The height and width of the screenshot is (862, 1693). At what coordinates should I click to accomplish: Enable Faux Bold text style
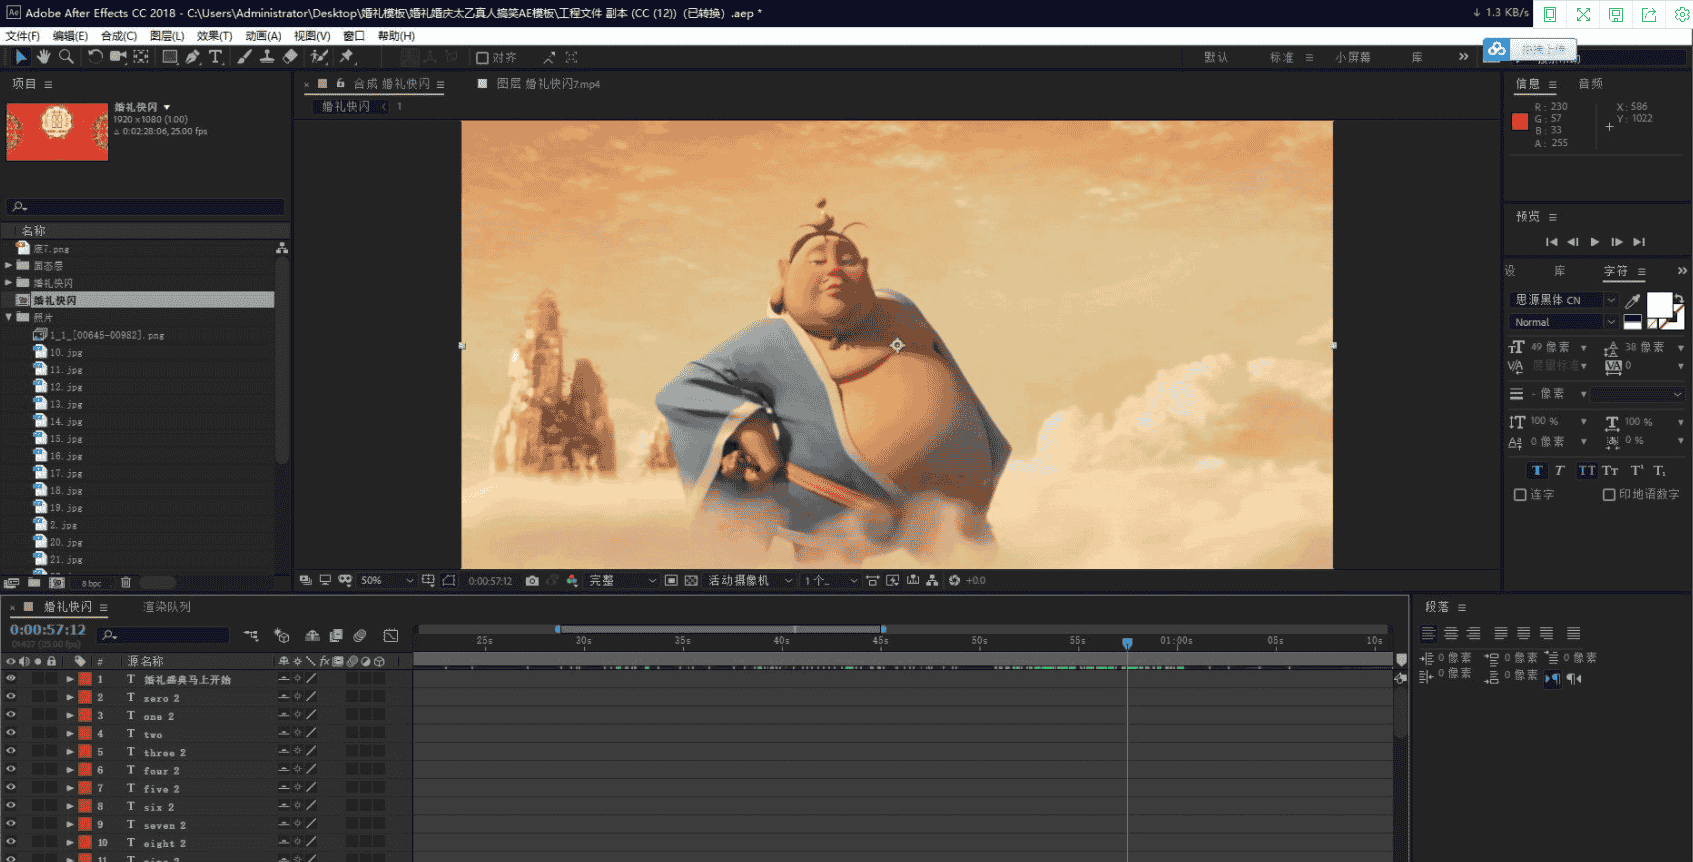pyautogui.click(x=1537, y=471)
